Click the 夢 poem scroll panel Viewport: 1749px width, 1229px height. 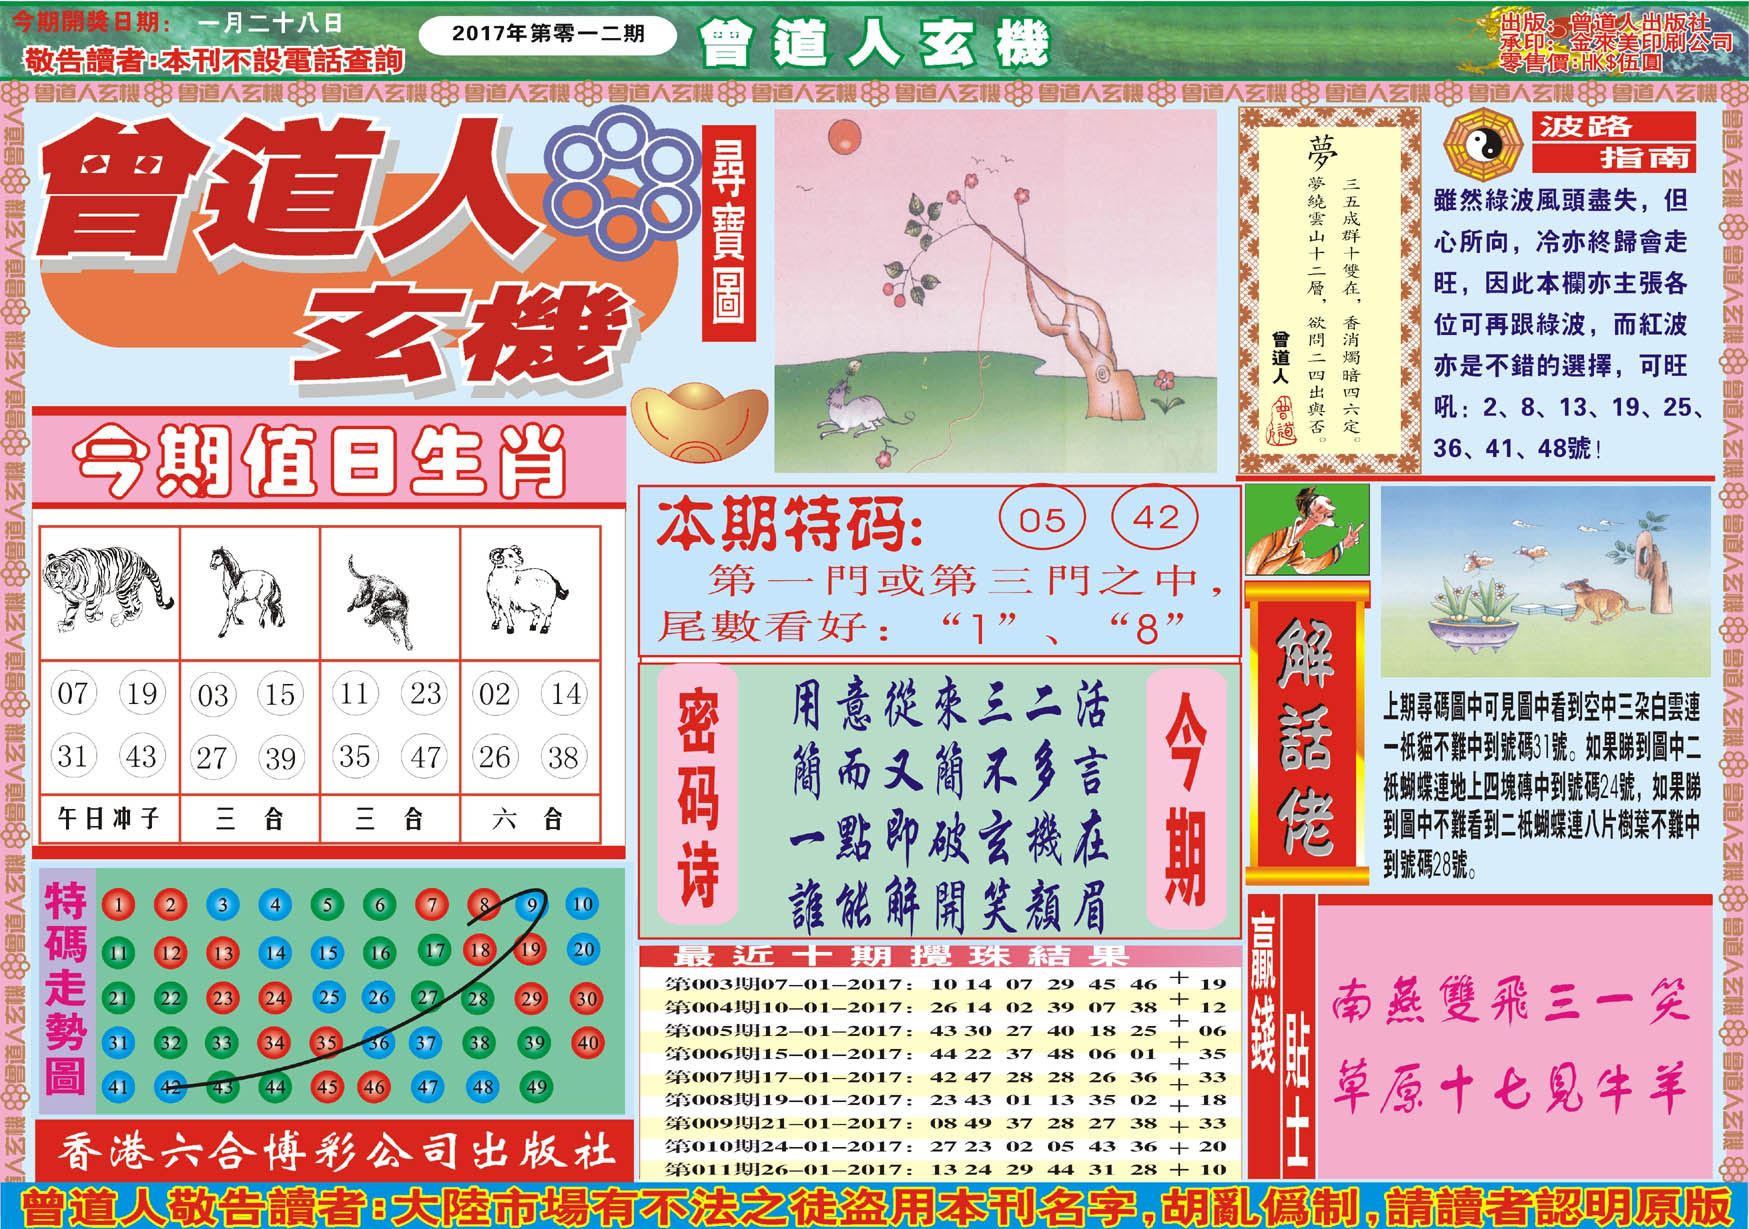click(1330, 290)
